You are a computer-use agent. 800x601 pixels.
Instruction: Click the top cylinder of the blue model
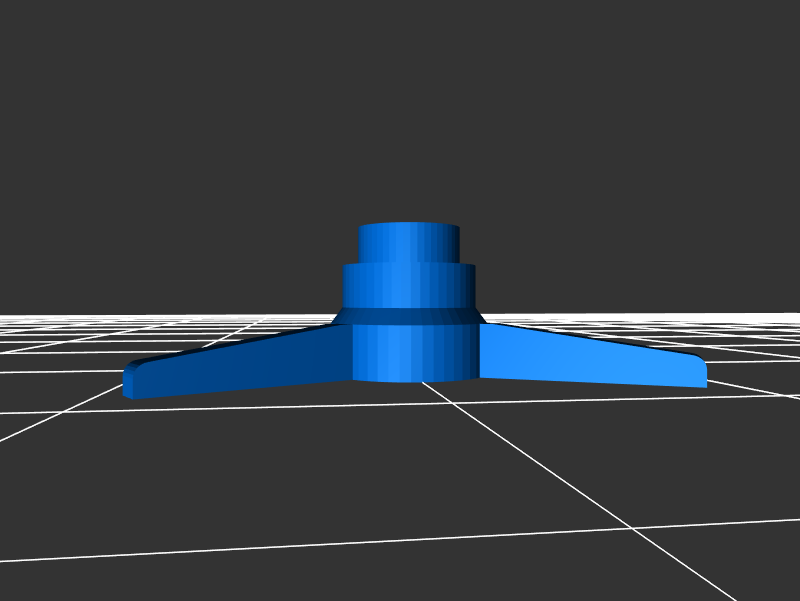[x=409, y=243]
